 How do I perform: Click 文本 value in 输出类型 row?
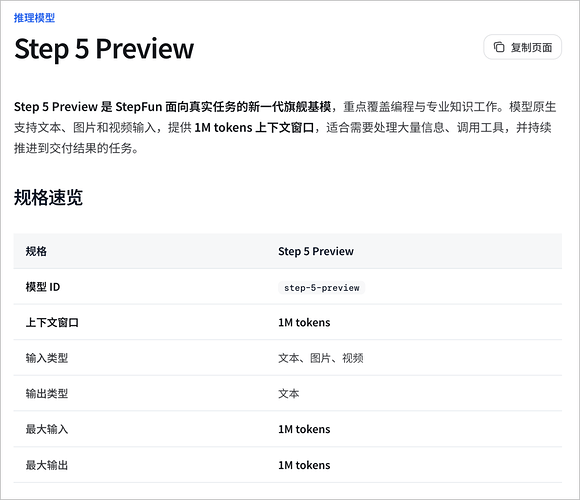(289, 393)
